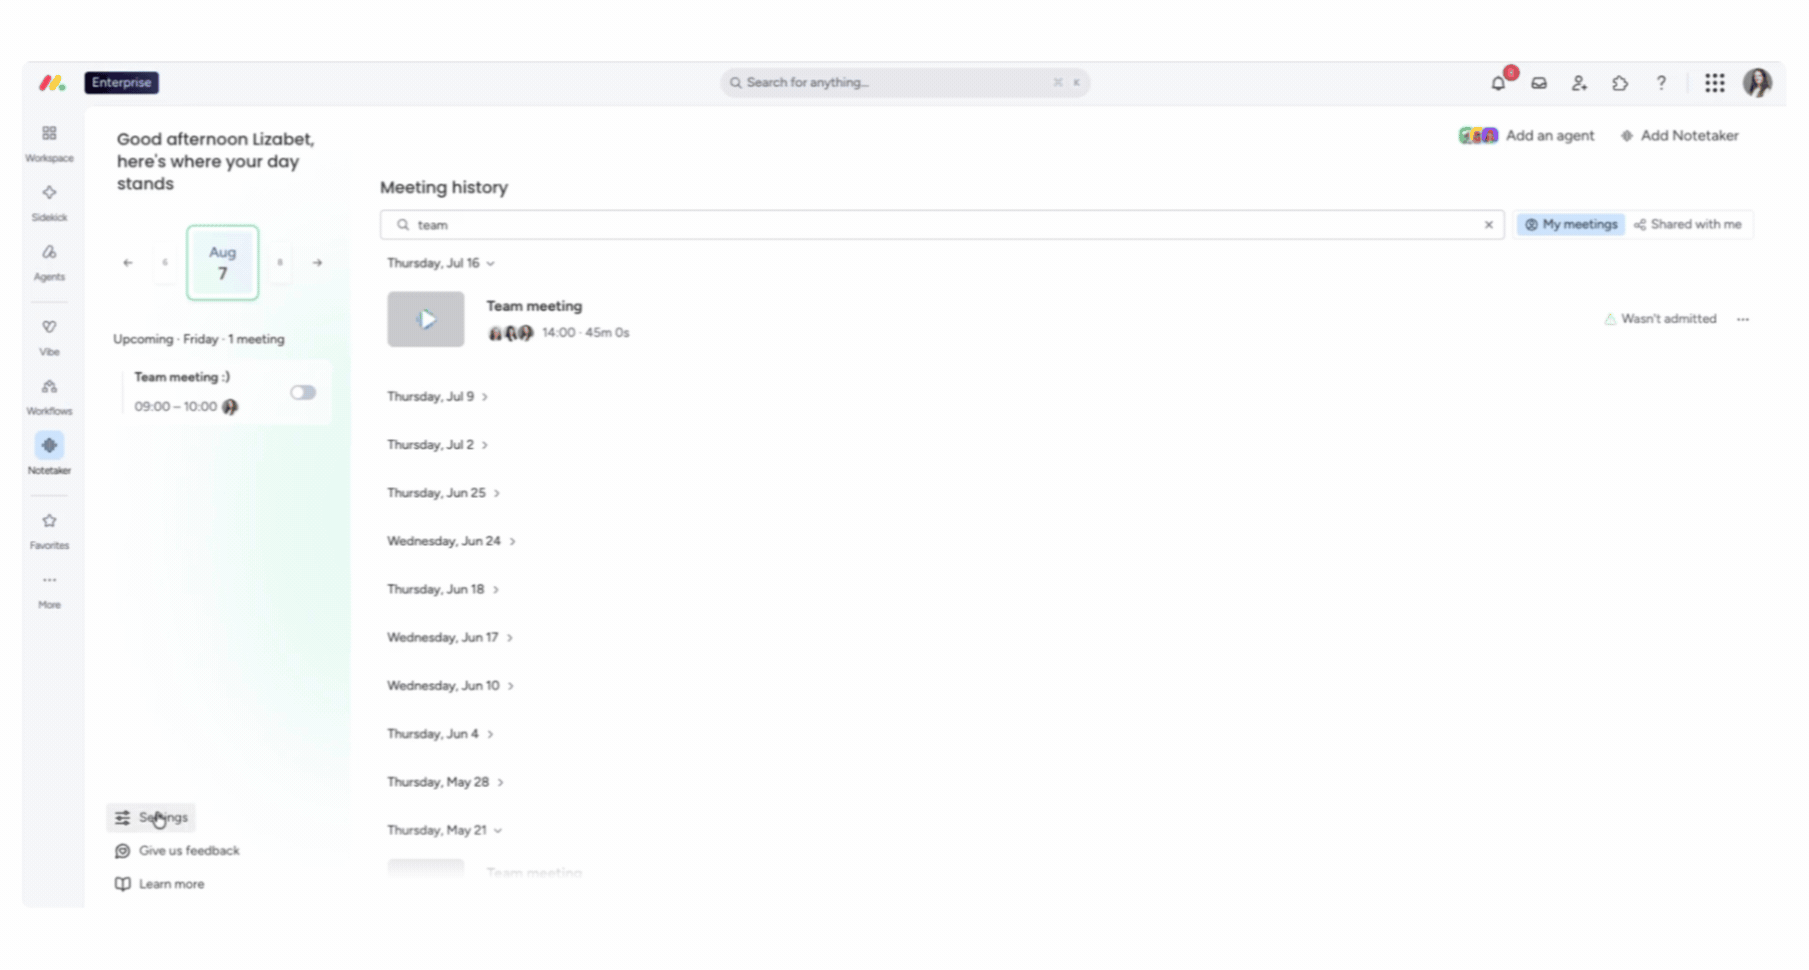This screenshot has height=970, width=1809.
Task: Open Sidekick in the left sidebar
Action: pos(49,202)
